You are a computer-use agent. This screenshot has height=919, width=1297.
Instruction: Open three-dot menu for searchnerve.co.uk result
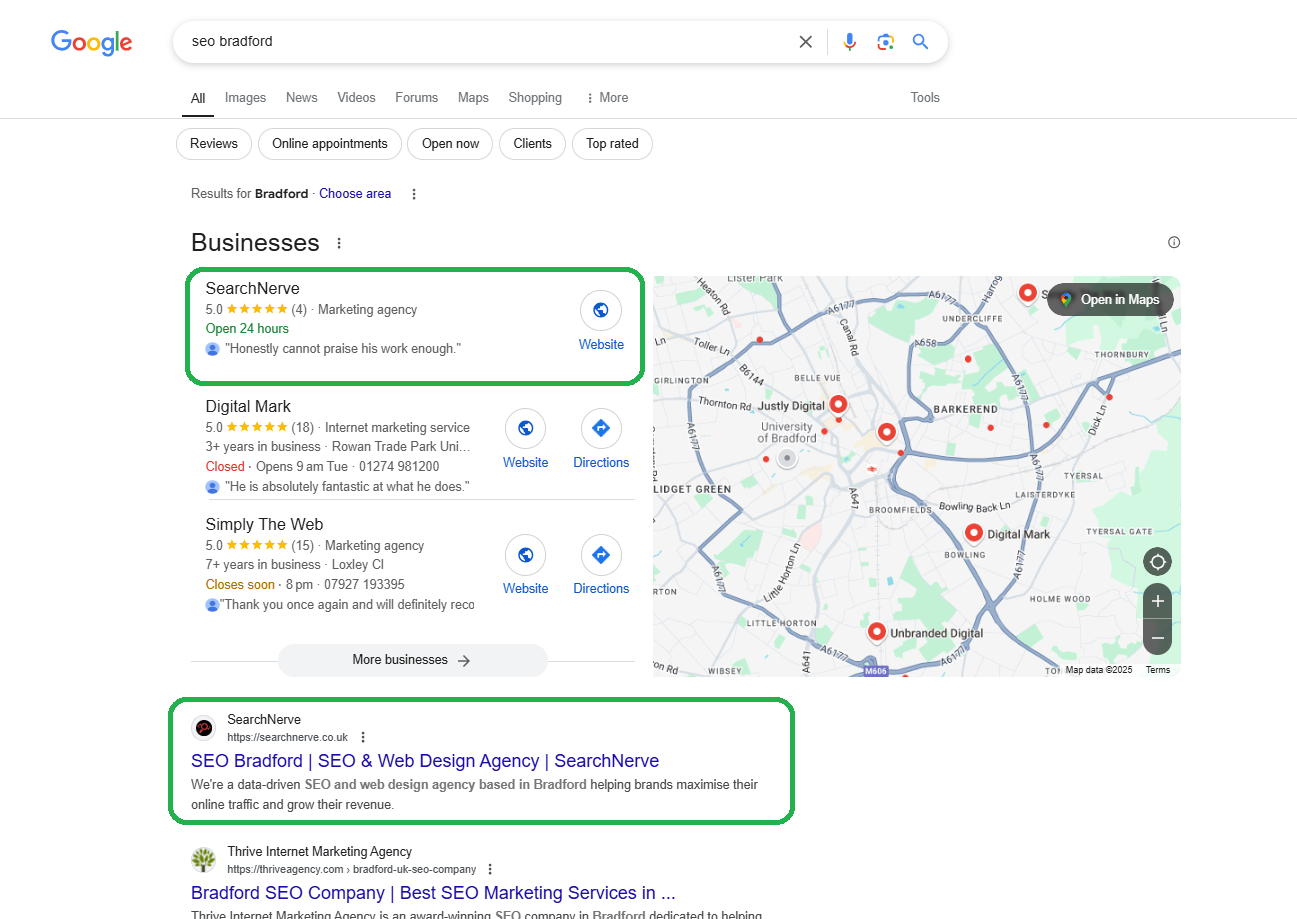tap(363, 737)
